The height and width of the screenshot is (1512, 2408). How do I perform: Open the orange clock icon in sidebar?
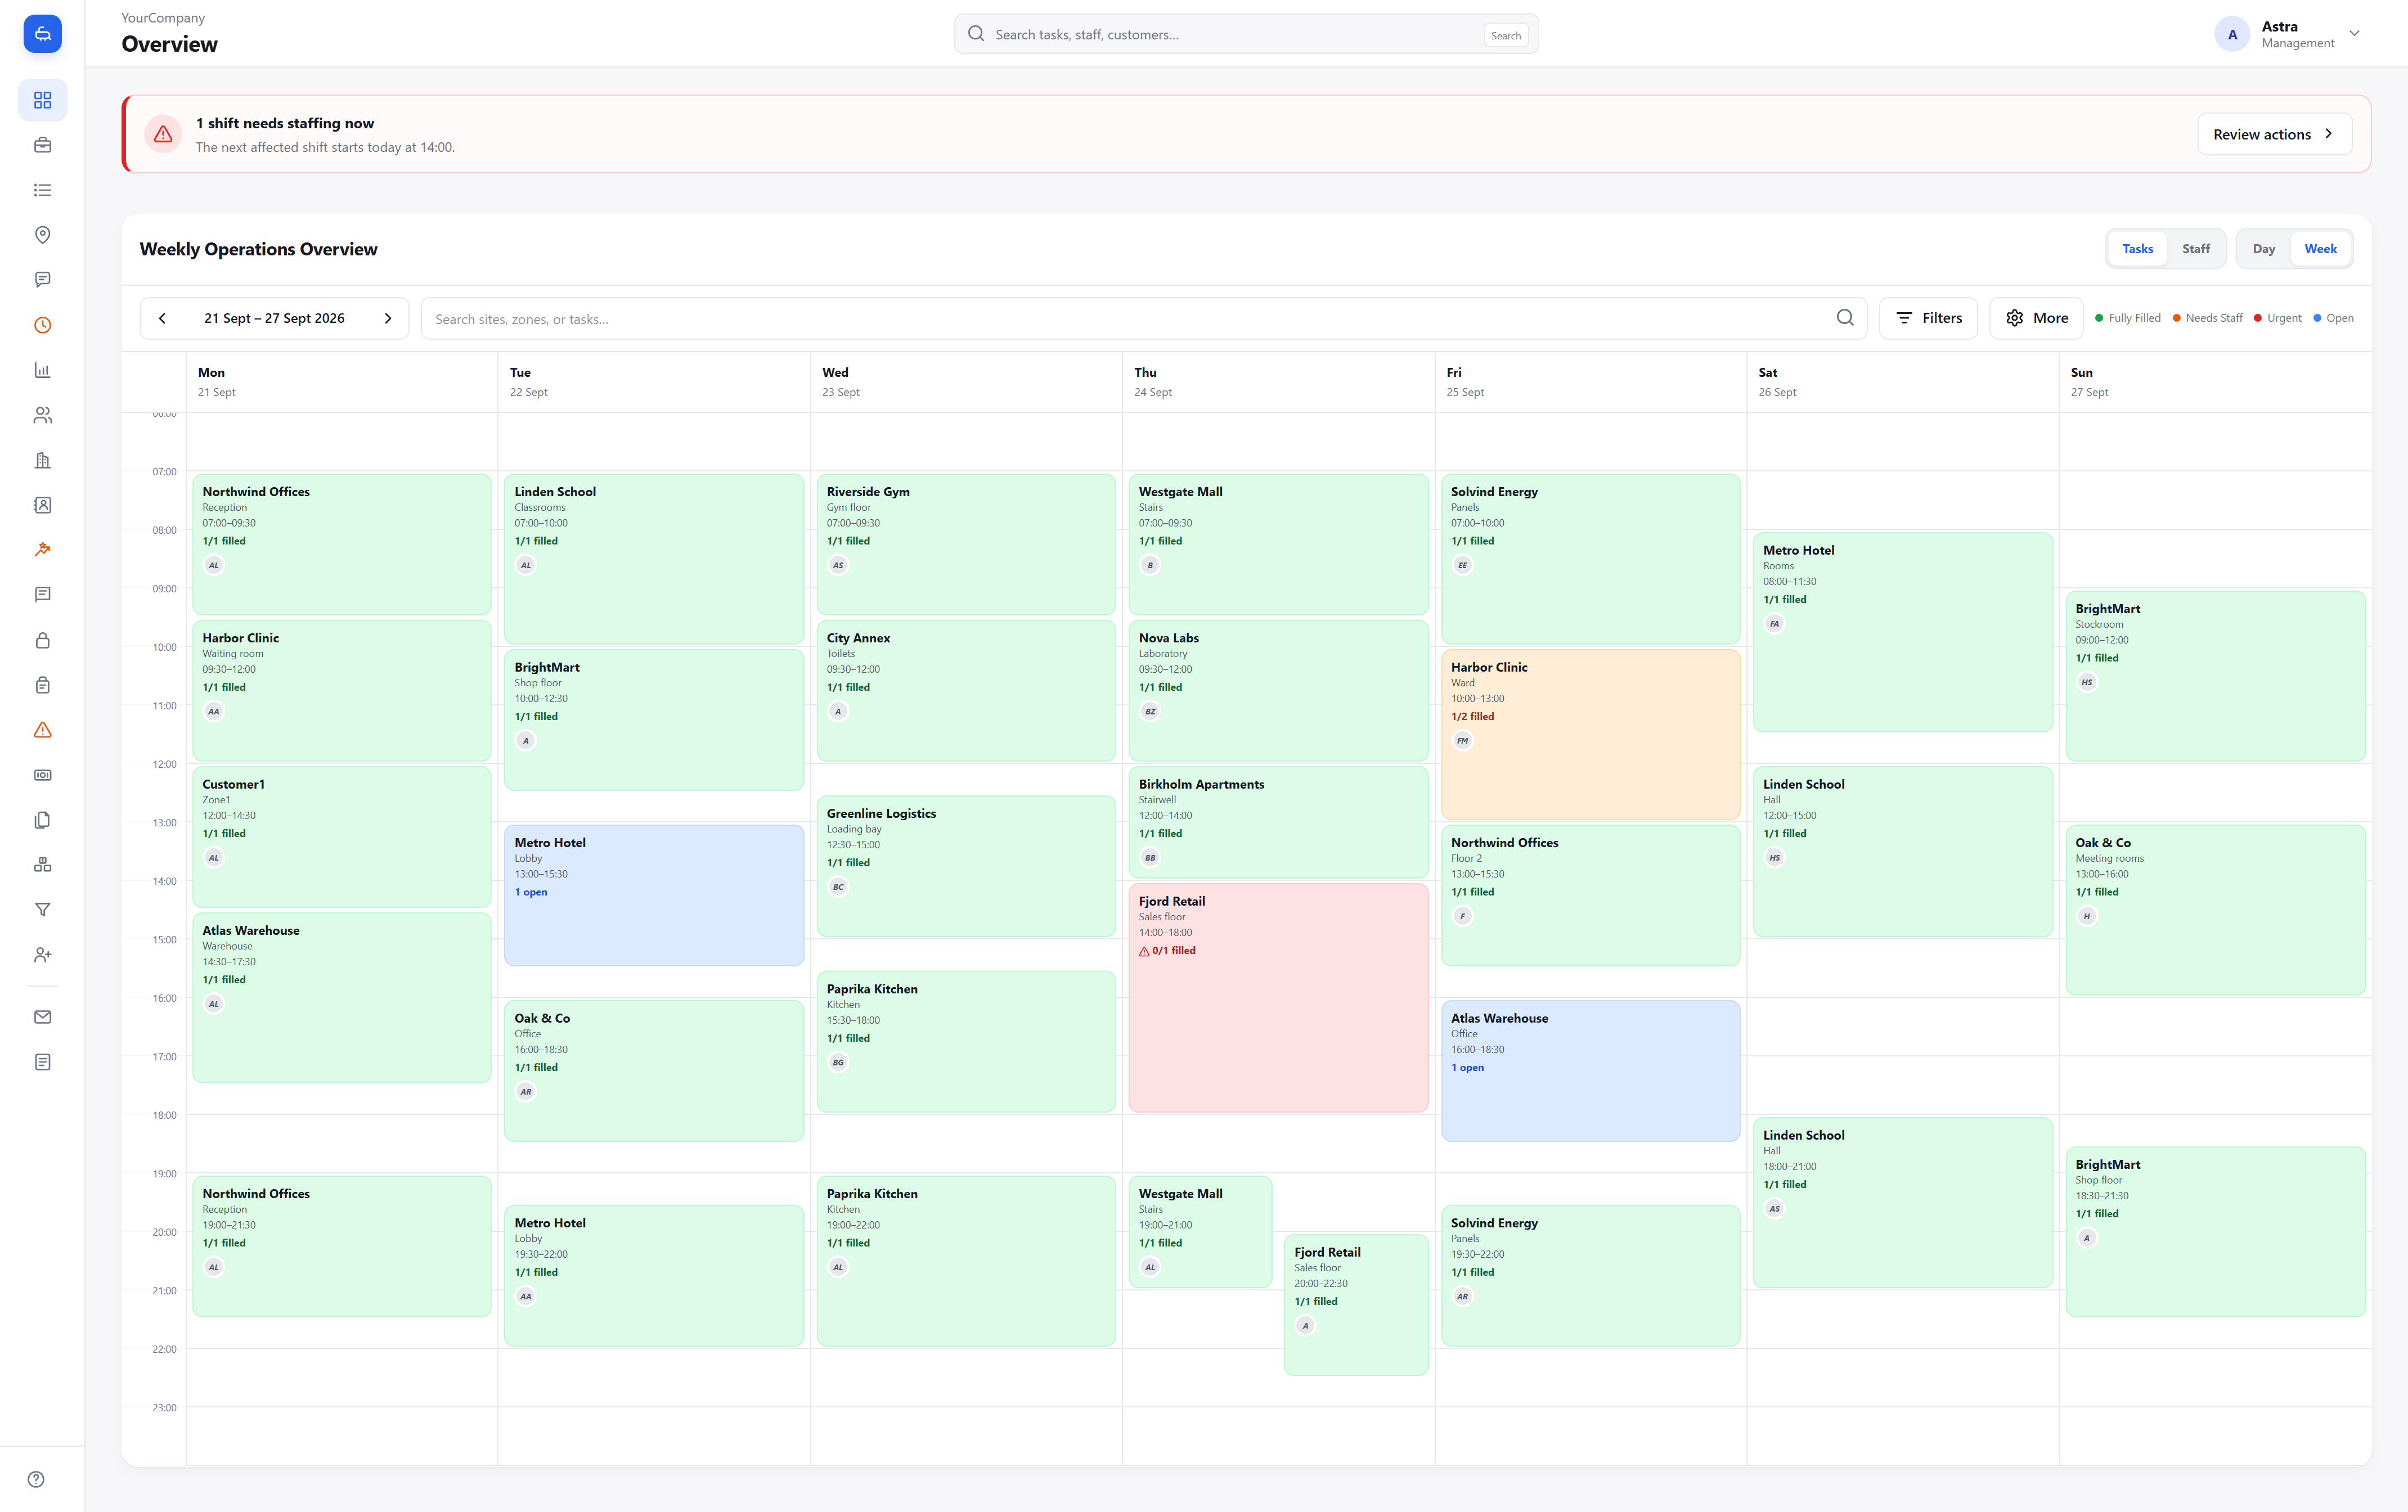42,325
